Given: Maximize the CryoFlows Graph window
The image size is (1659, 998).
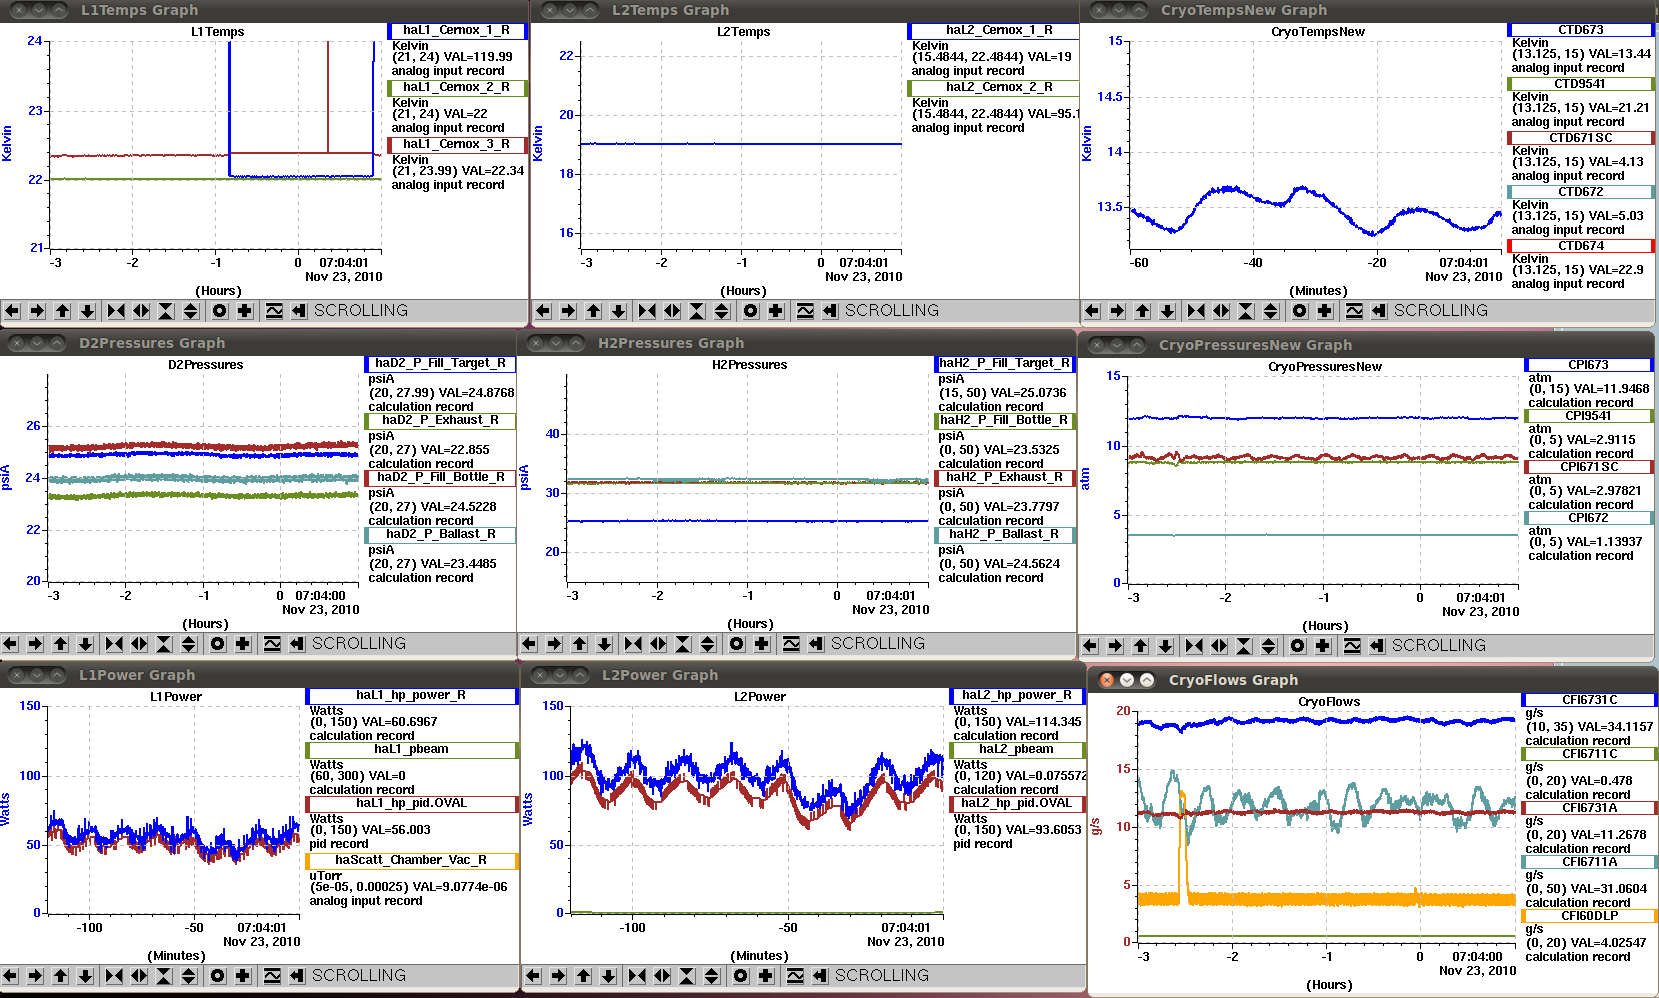Looking at the screenshot, I should 1147,680.
